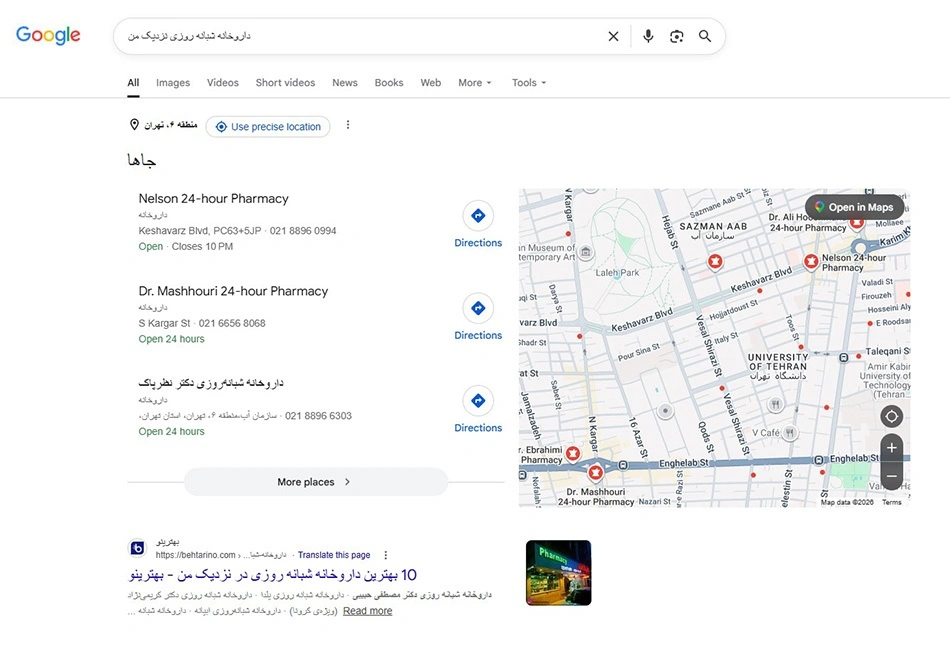Image resolution: width=950 pixels, height=650 pixels.
Task: Open Nelson 24-hour Pharmacy listing
Action: click(213, 199)
